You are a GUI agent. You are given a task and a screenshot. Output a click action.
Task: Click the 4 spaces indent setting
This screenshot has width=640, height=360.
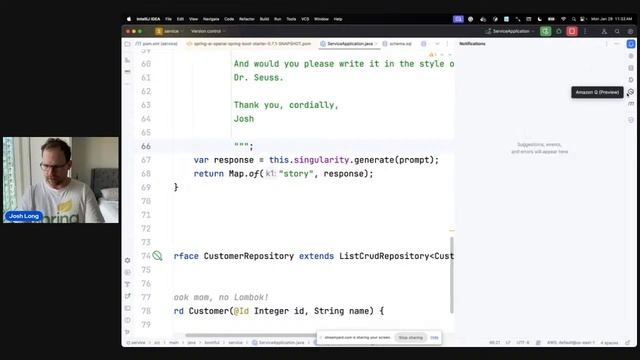click(609, 342)
